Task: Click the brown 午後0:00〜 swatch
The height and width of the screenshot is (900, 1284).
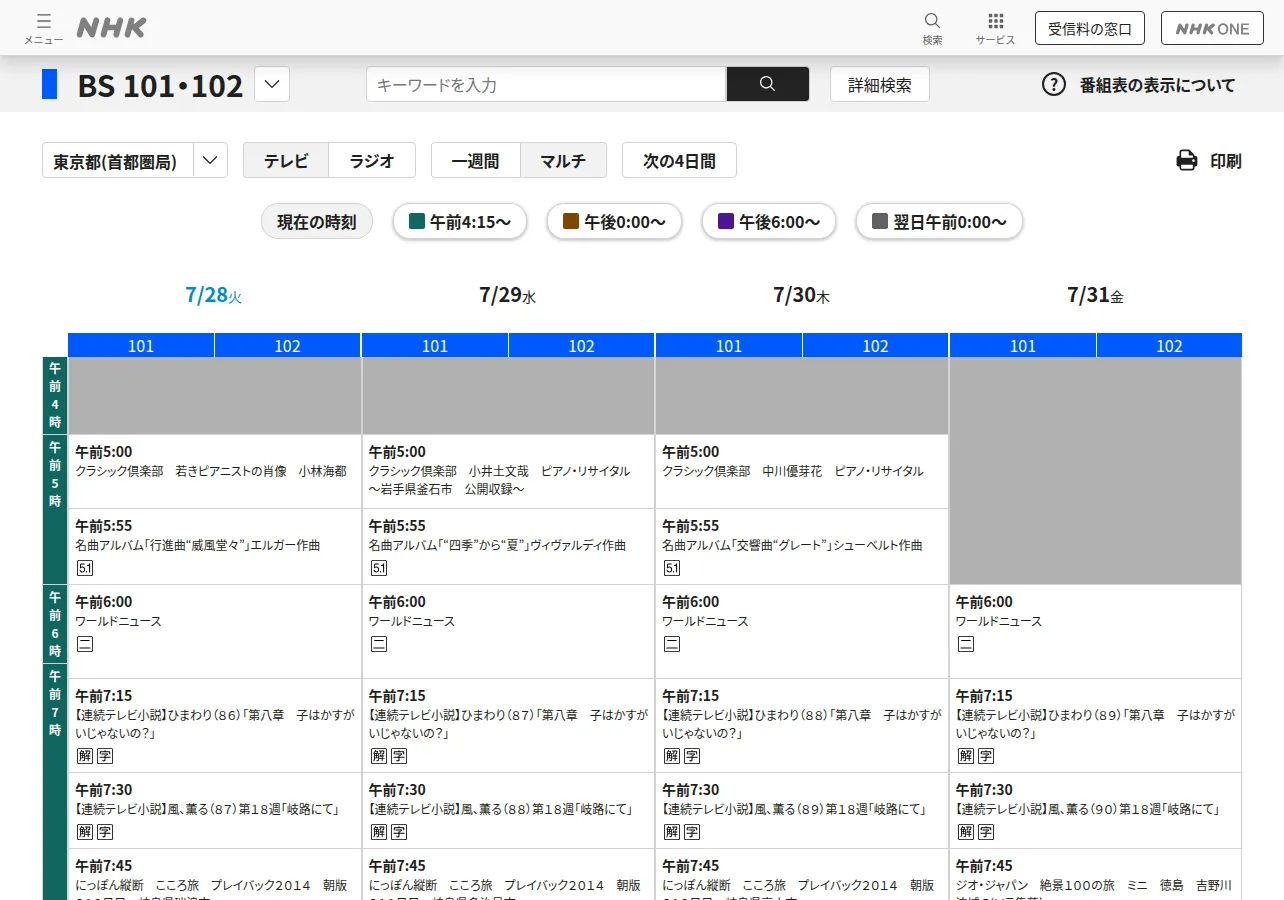Action: 571,222
